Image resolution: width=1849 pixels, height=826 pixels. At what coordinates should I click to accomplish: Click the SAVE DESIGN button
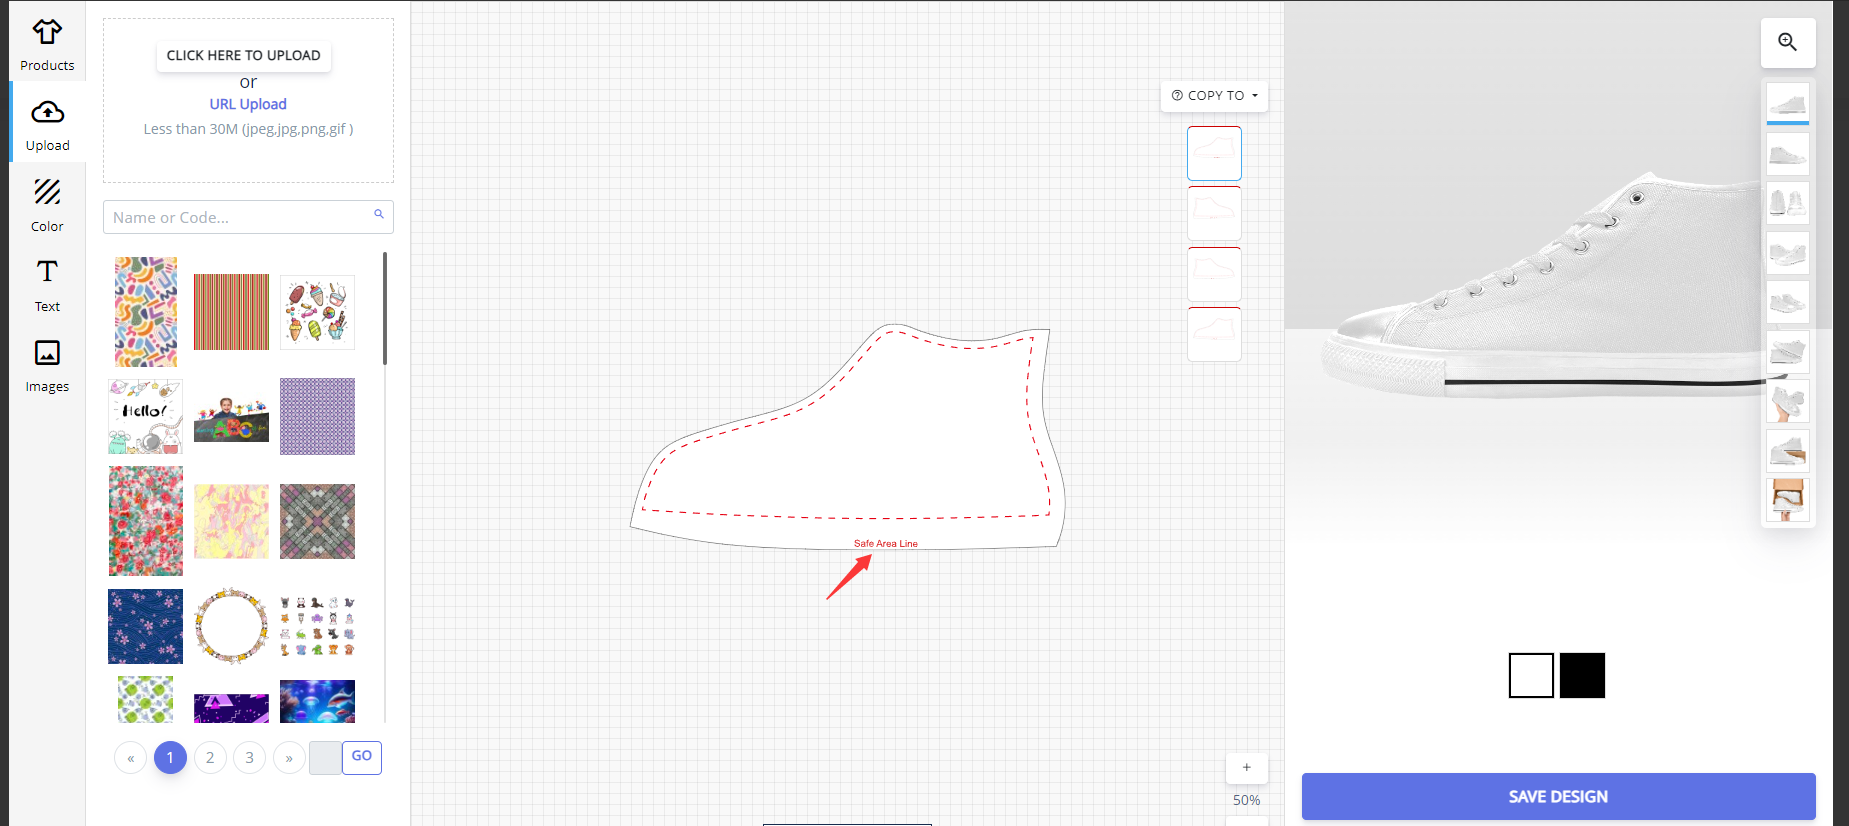click(1557, 796)
